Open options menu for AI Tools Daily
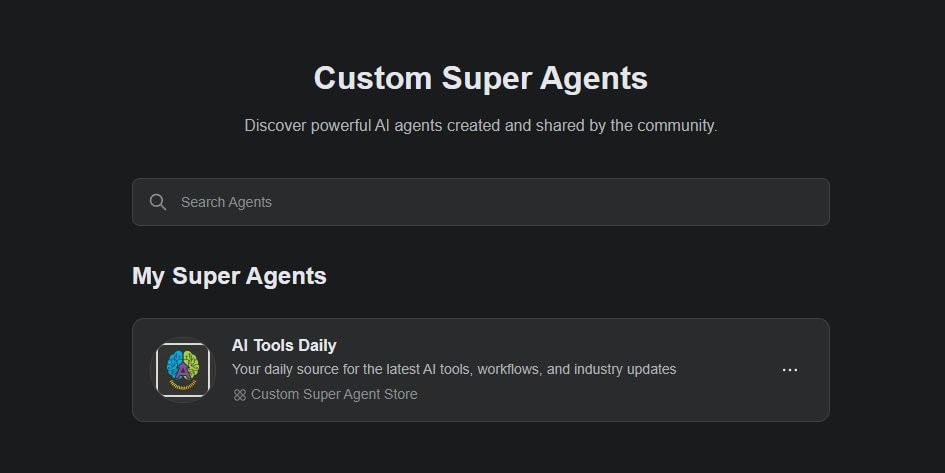The height and width of the screenshot is (473, 945). [790, 370]
